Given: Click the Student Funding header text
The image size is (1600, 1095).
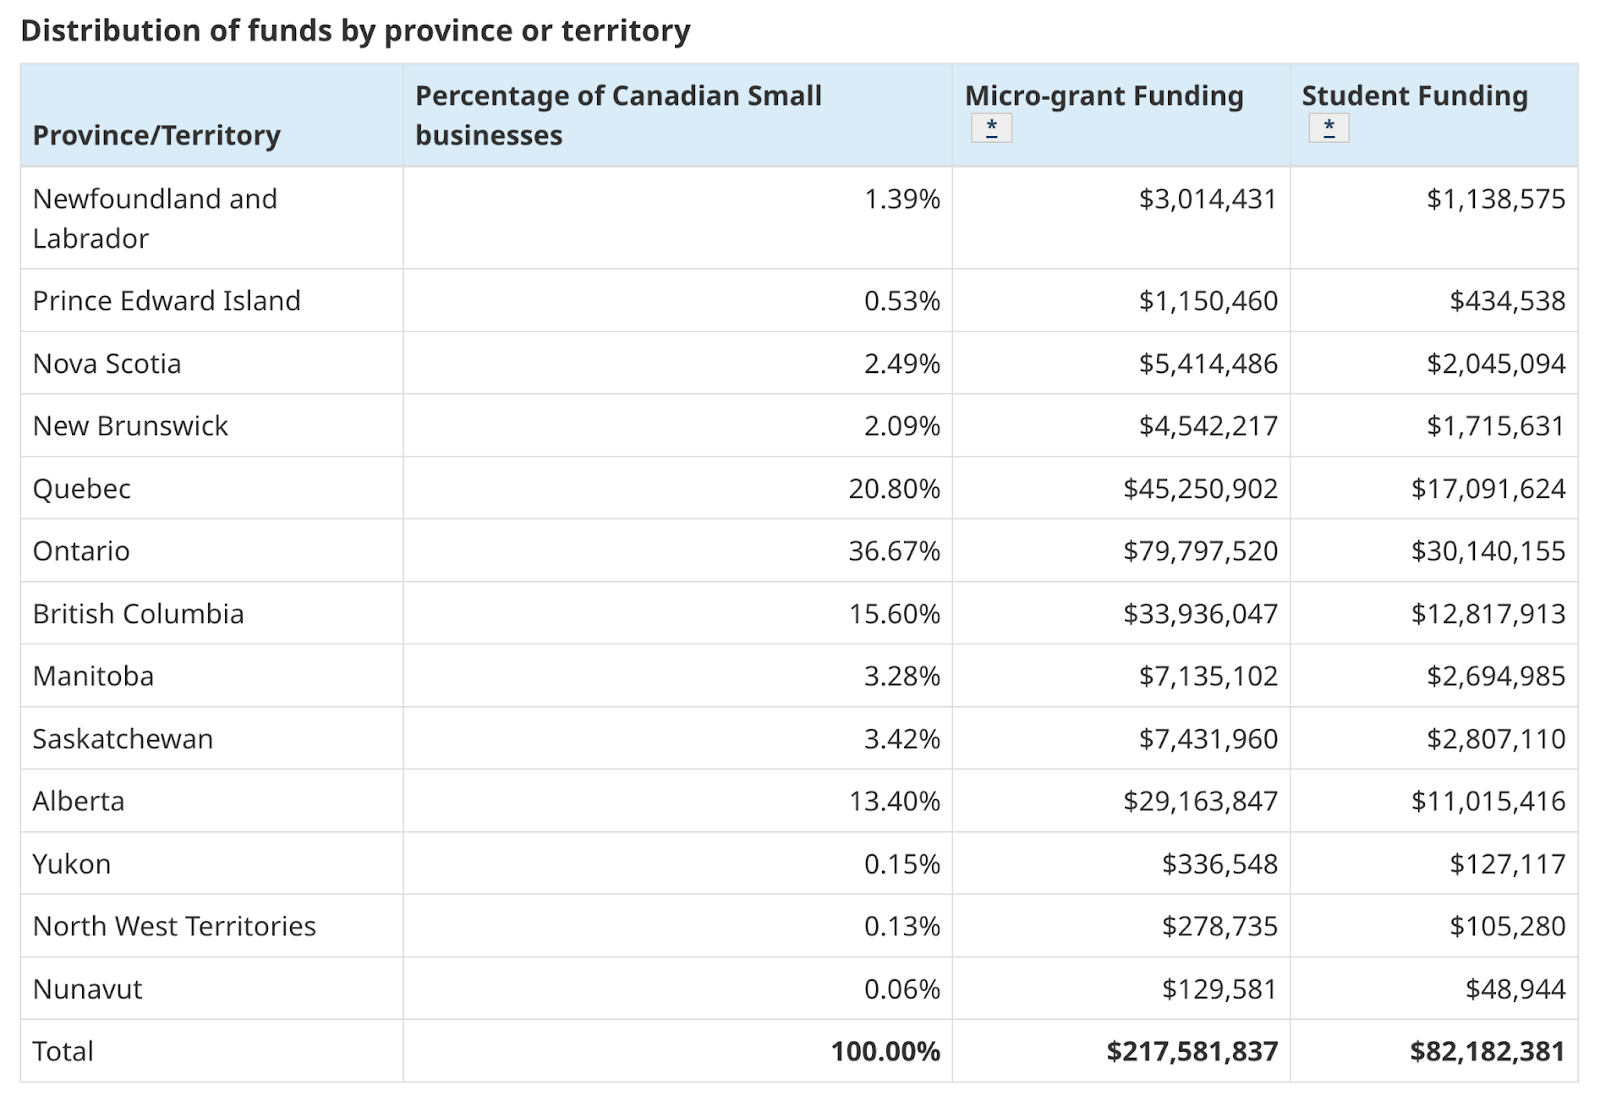Looking at the screenshot, I should (1414, 96).
